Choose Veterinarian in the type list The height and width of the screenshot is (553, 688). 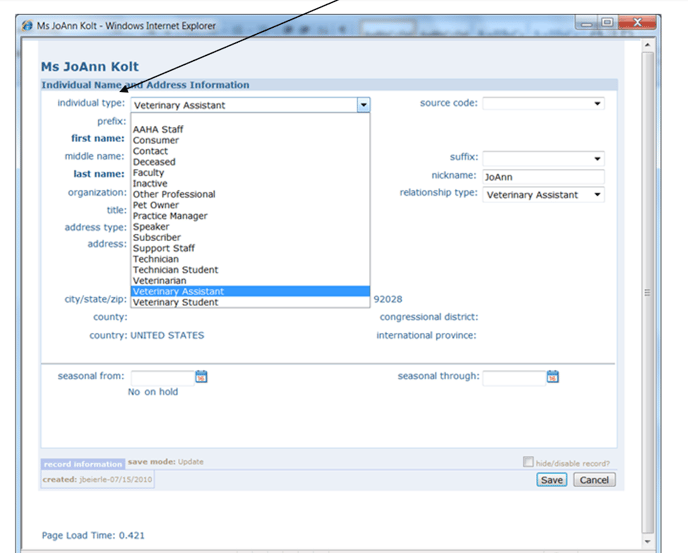click(x=160, y=281)
